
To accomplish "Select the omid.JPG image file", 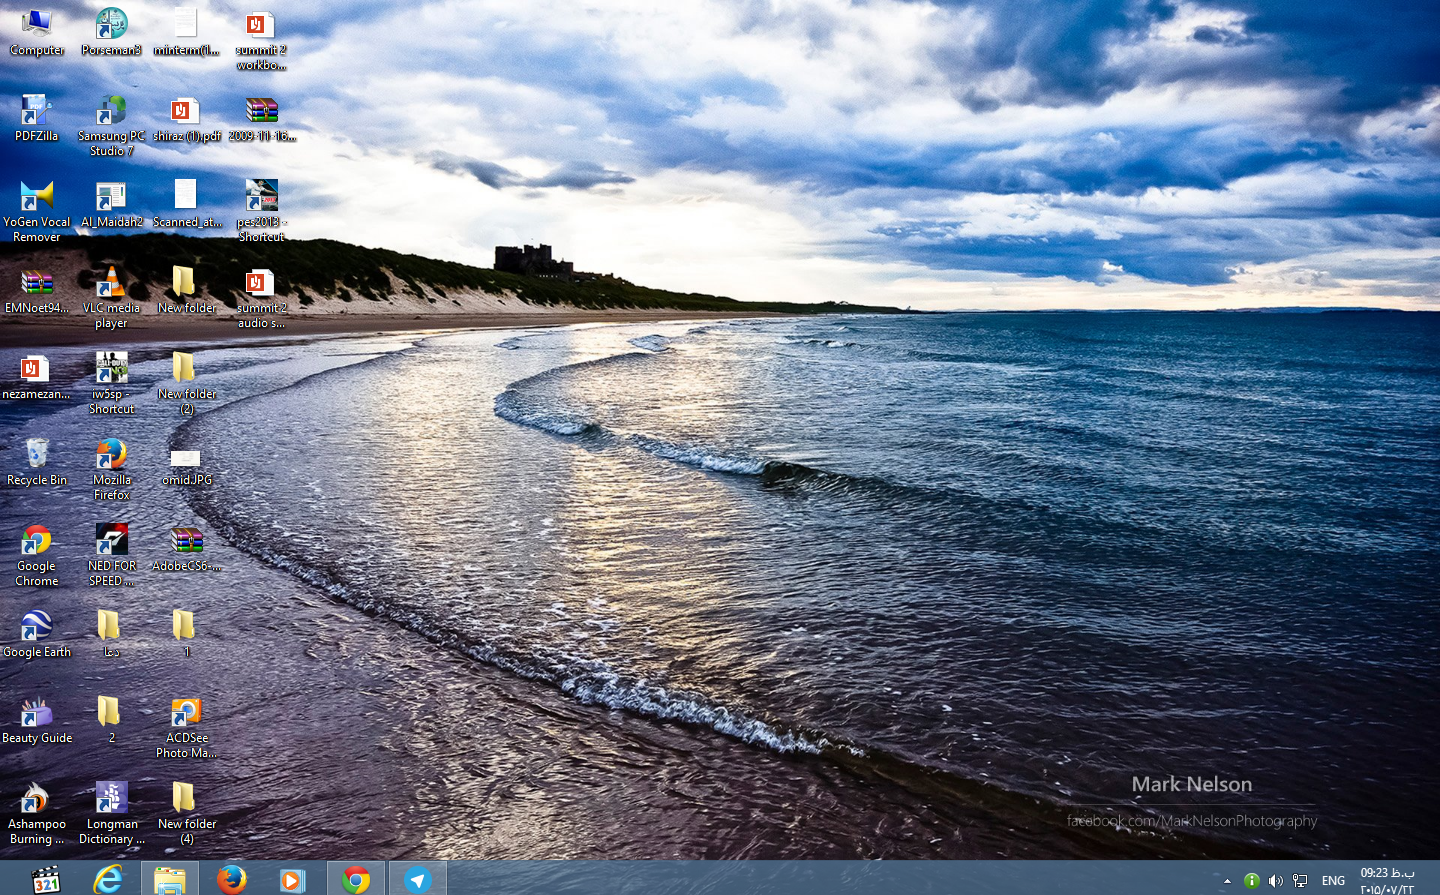I will click(186, 459).
